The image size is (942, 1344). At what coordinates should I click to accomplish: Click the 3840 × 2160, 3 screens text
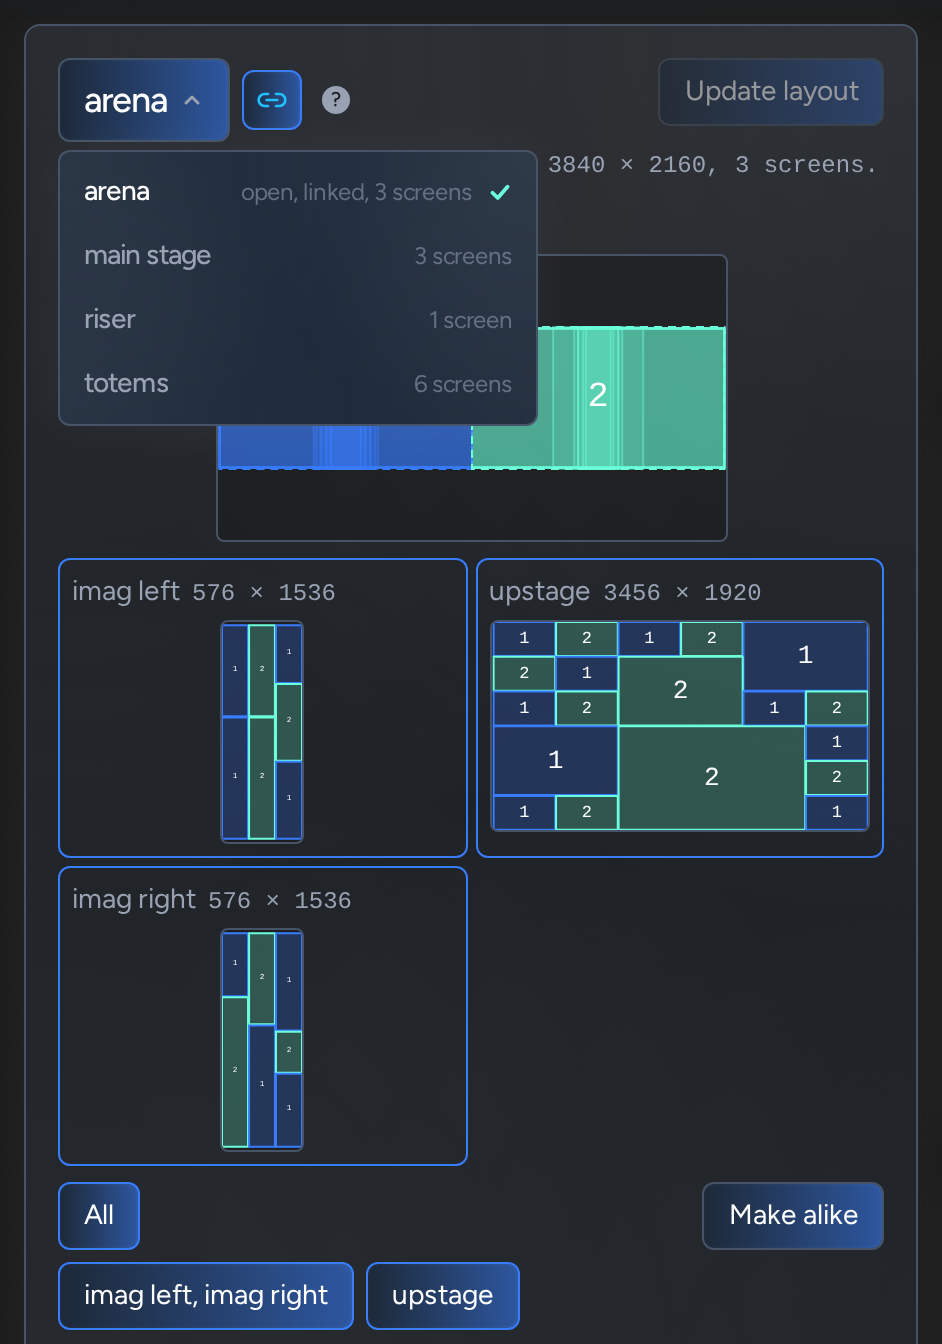pos(712,165)
